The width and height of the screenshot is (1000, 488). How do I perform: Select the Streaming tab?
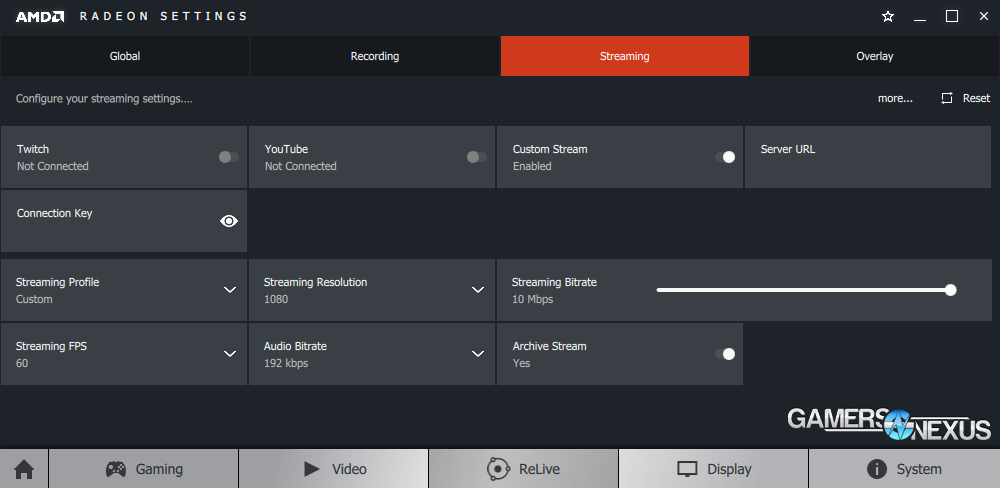(x=624, y=56)
